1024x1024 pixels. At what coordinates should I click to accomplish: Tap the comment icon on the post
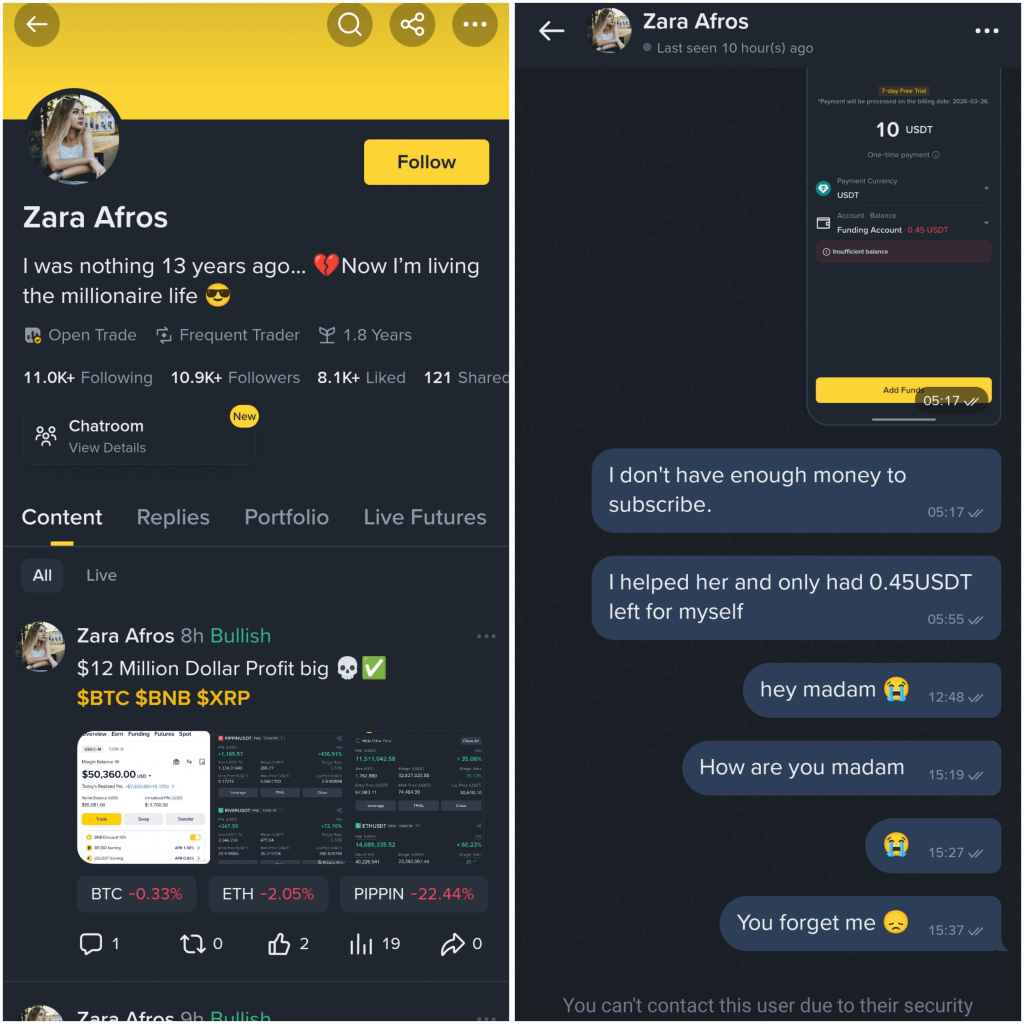[x=91, y=944]
